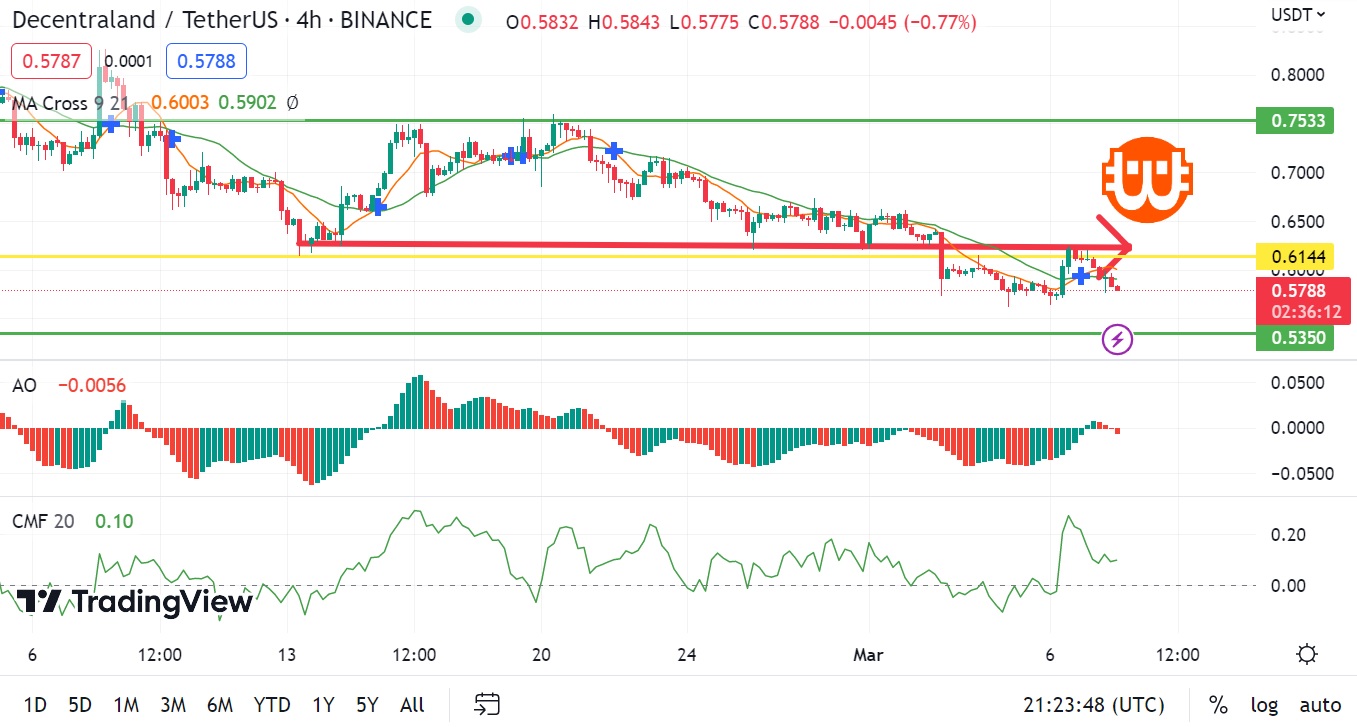Toggle log scale mode
Screen dimensions: 1357x727
pos(1264,705)
